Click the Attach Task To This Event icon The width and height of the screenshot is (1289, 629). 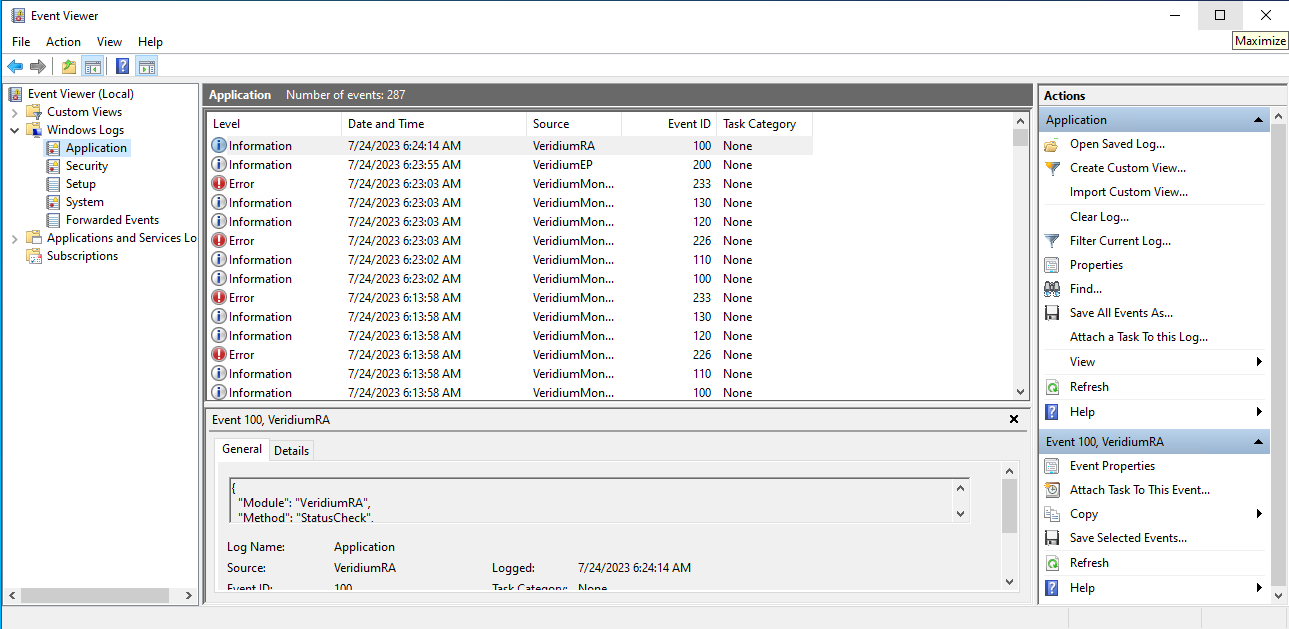1052,490
